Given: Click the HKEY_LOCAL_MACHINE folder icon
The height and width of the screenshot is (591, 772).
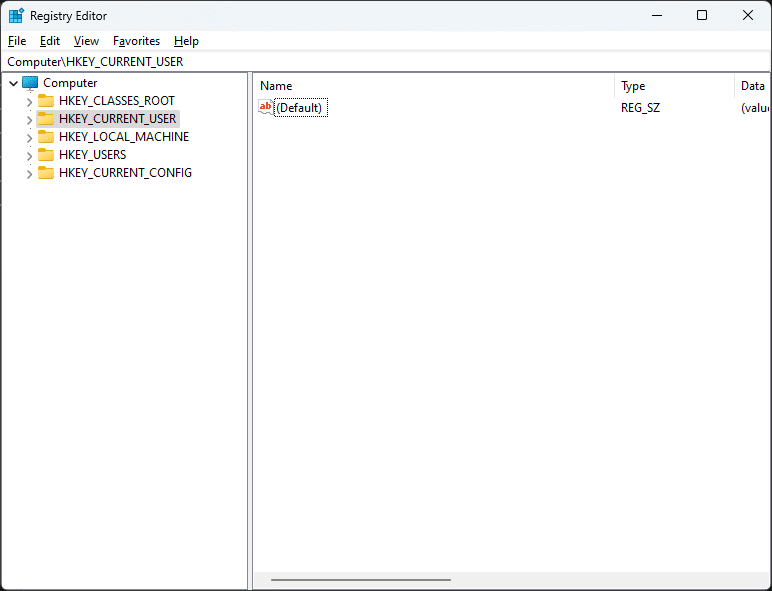Looking at the screenshot, I should tap(46, 136).
